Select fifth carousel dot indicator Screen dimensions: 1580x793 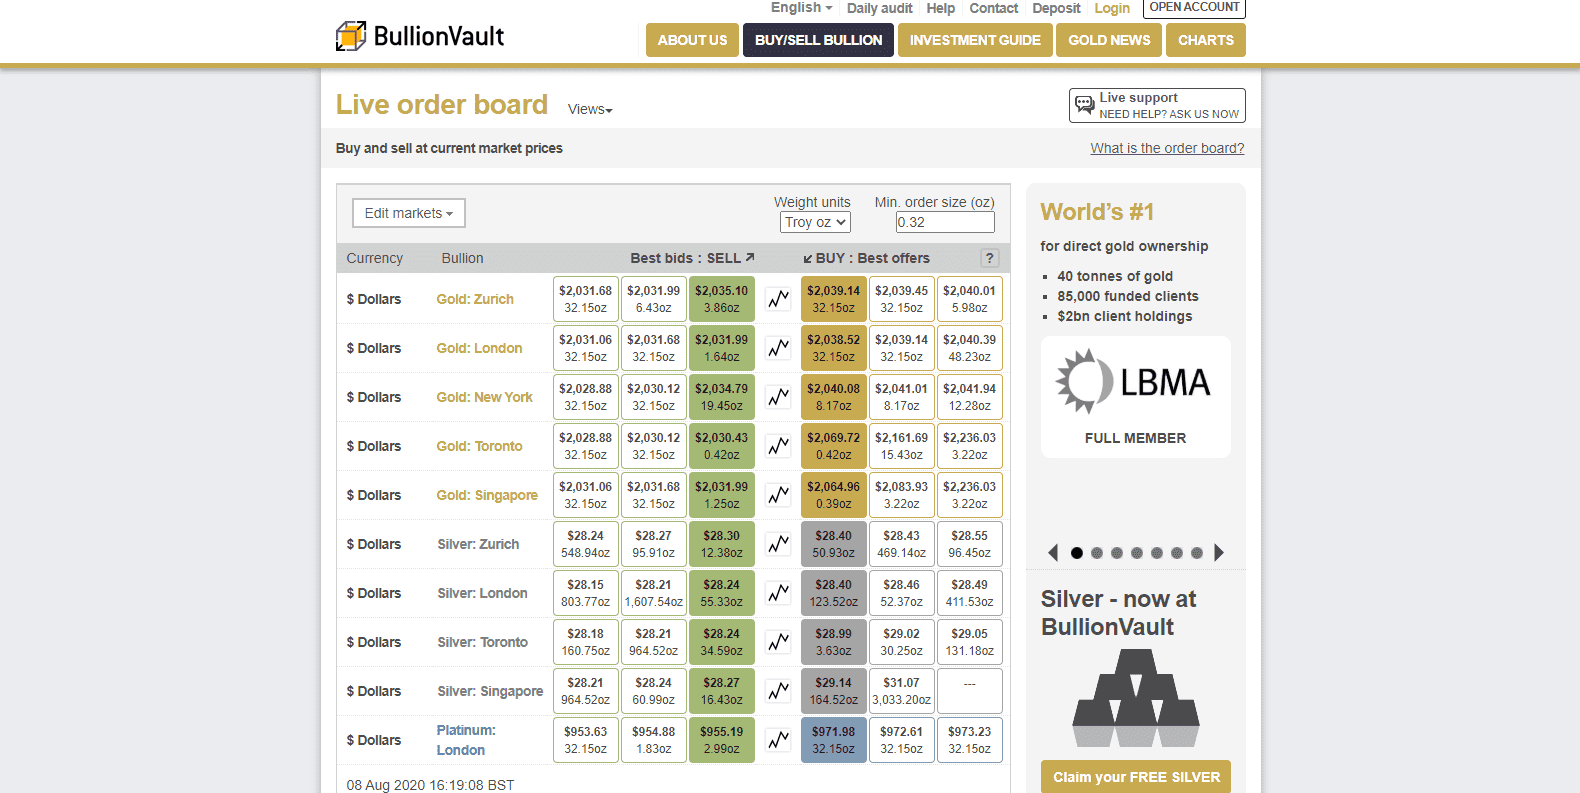coord(1157,553)
